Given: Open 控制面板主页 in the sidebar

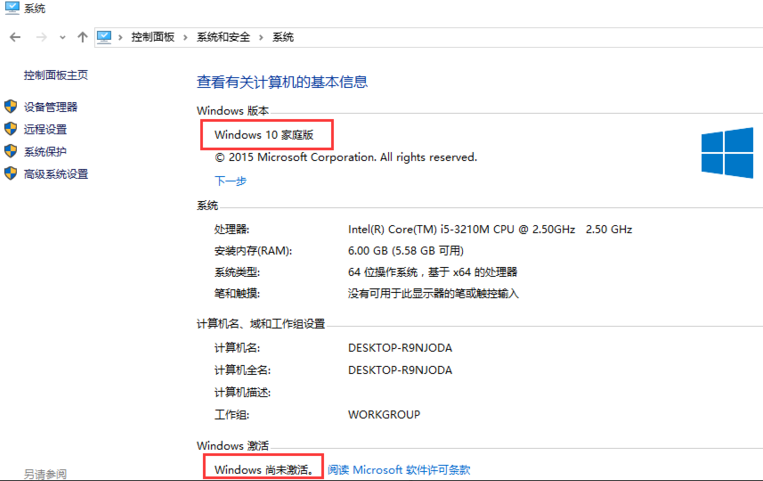Looking at the screenshot, I should point(56,75).
